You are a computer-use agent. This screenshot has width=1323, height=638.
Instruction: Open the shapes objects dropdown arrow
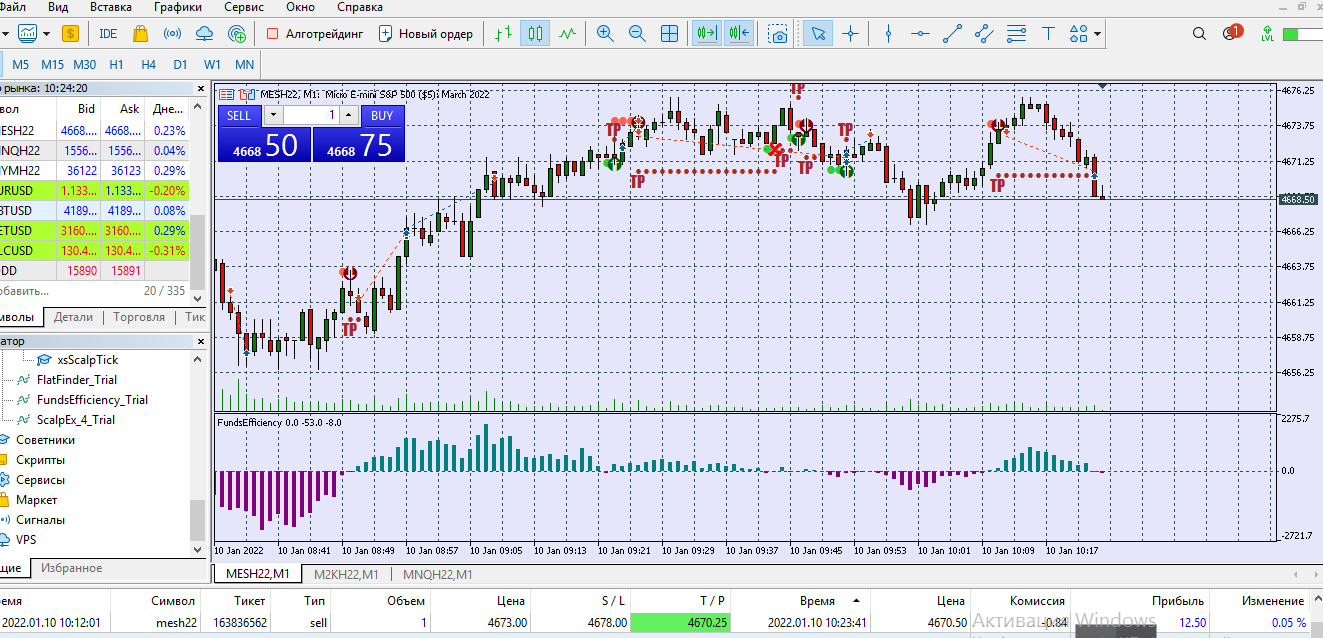[1098, 33]
